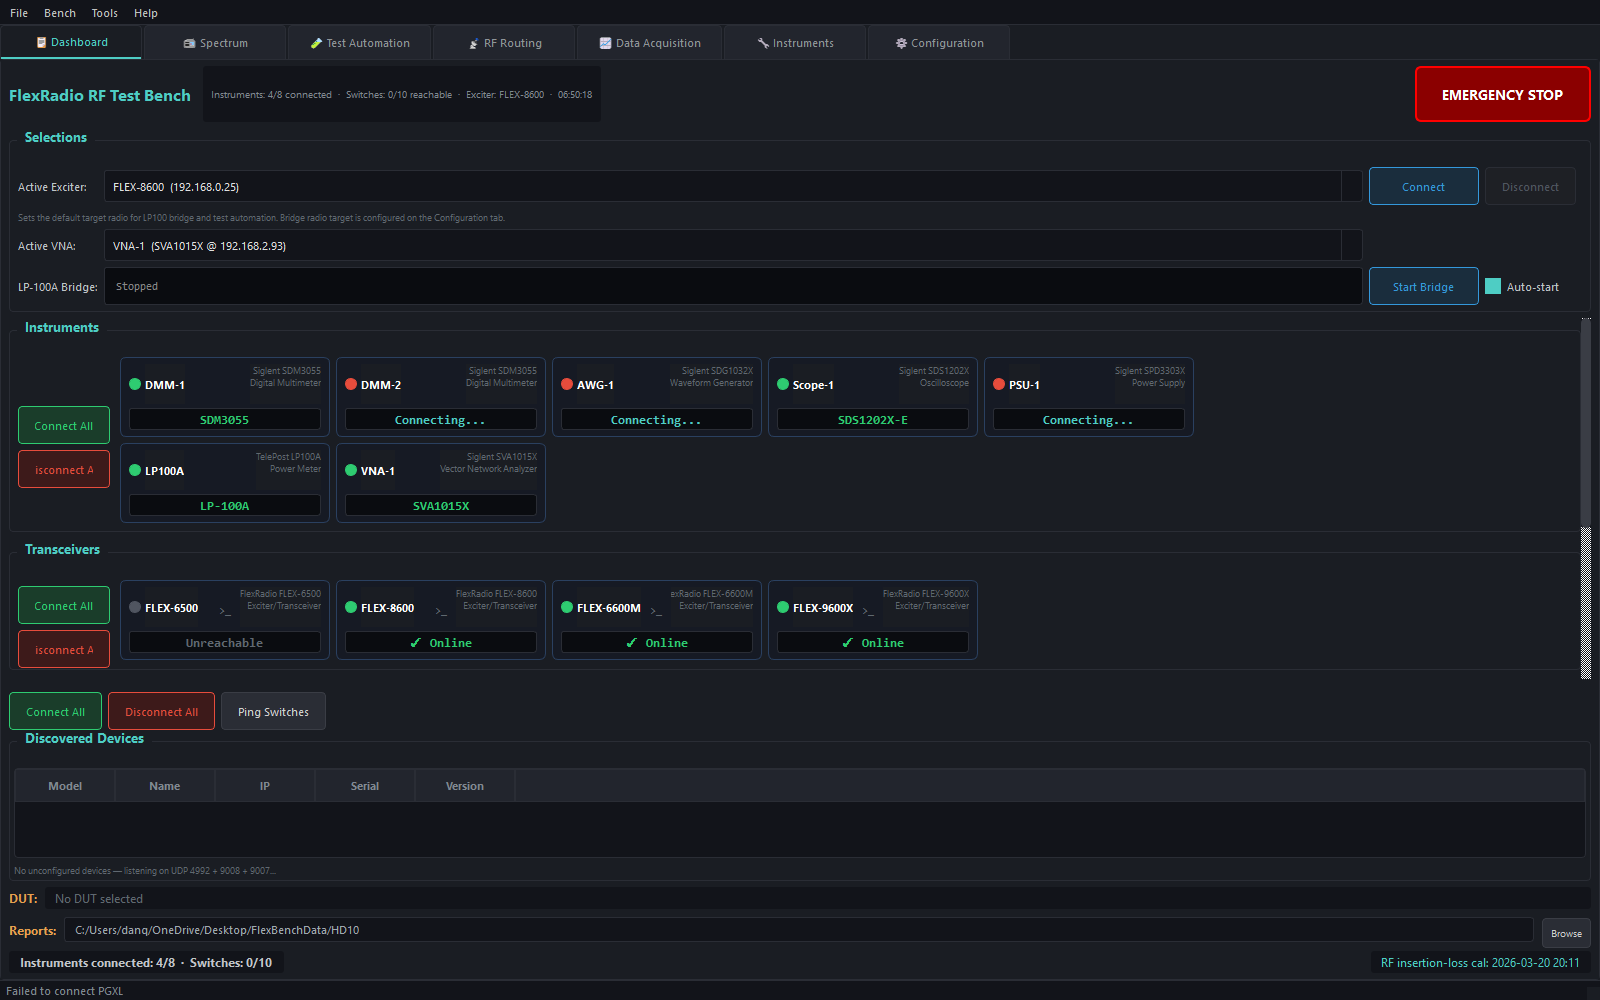This screenshot has width=1600, height=1000.
Task: Click the IP column header
Action: click(265, 786)
